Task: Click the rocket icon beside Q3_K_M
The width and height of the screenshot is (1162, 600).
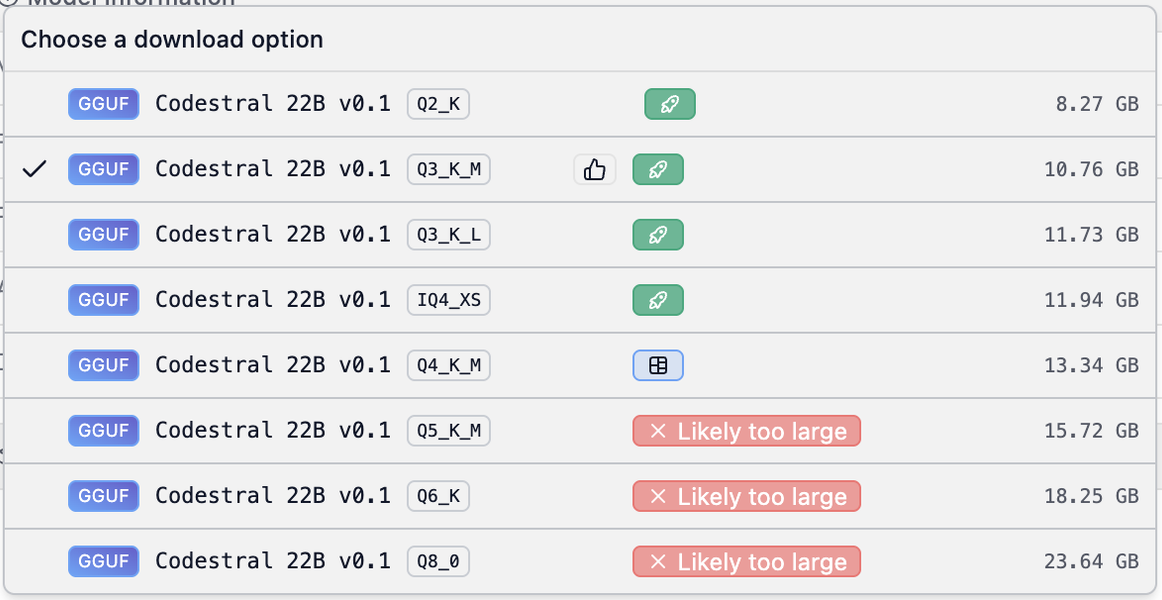Action: click(657, 169)
